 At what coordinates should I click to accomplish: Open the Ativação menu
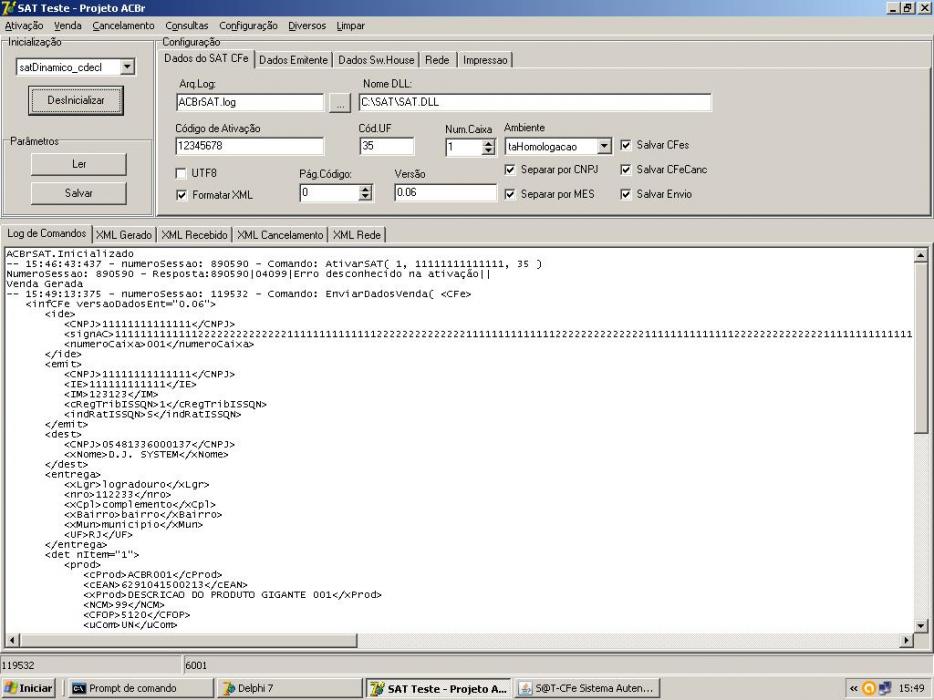[x=24, y=26]
